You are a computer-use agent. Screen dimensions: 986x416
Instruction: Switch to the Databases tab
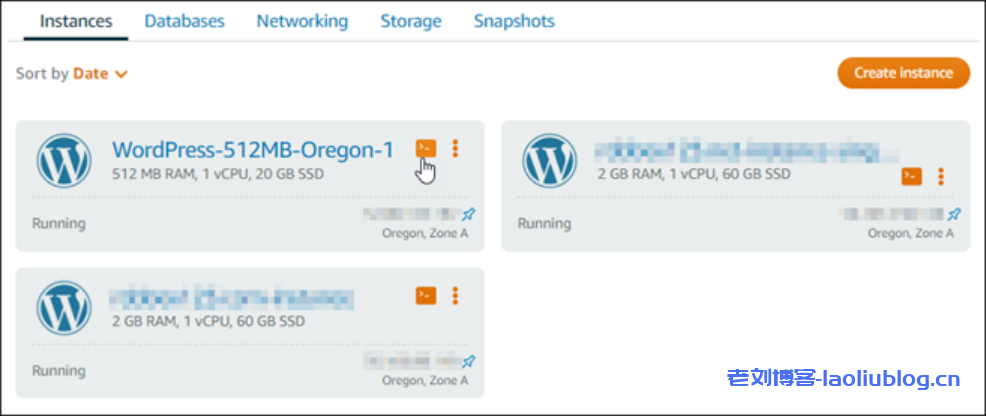coord(184,21)
